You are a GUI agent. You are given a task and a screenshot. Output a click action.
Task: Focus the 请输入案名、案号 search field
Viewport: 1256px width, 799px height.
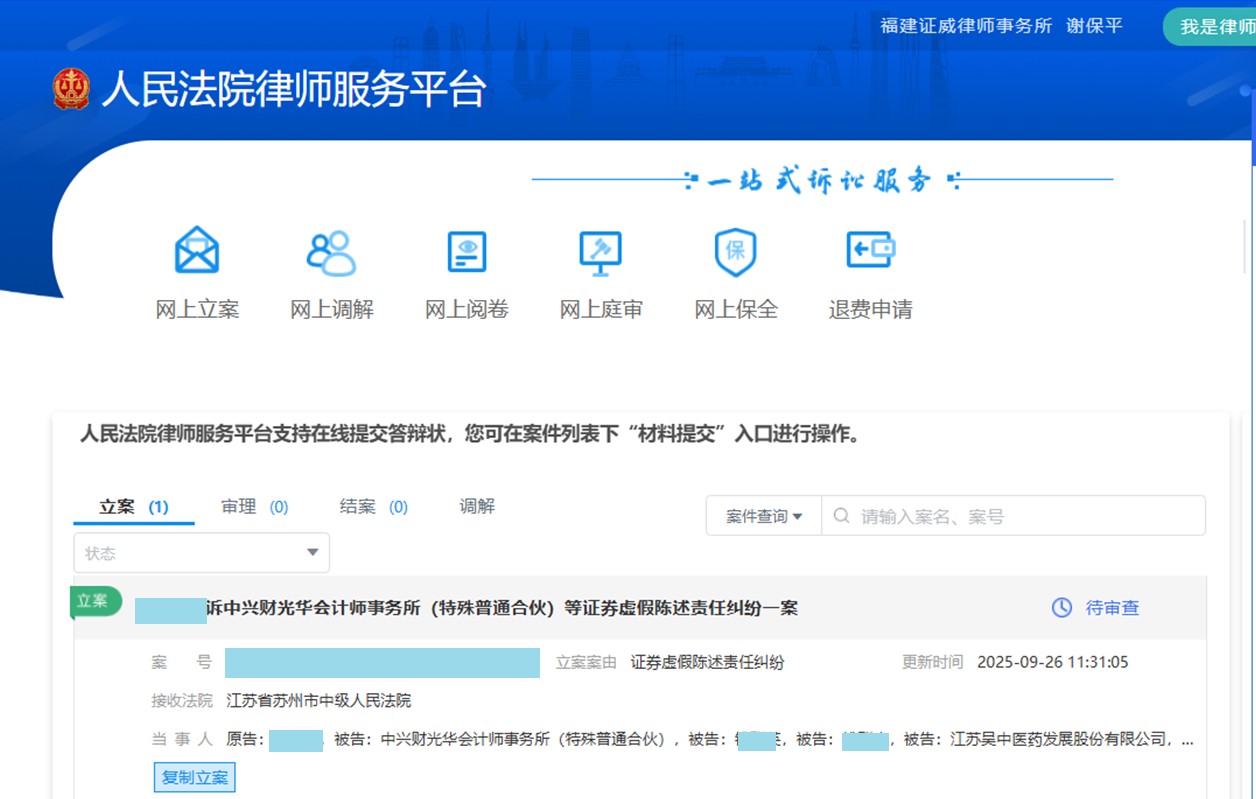click(1013, 516)
